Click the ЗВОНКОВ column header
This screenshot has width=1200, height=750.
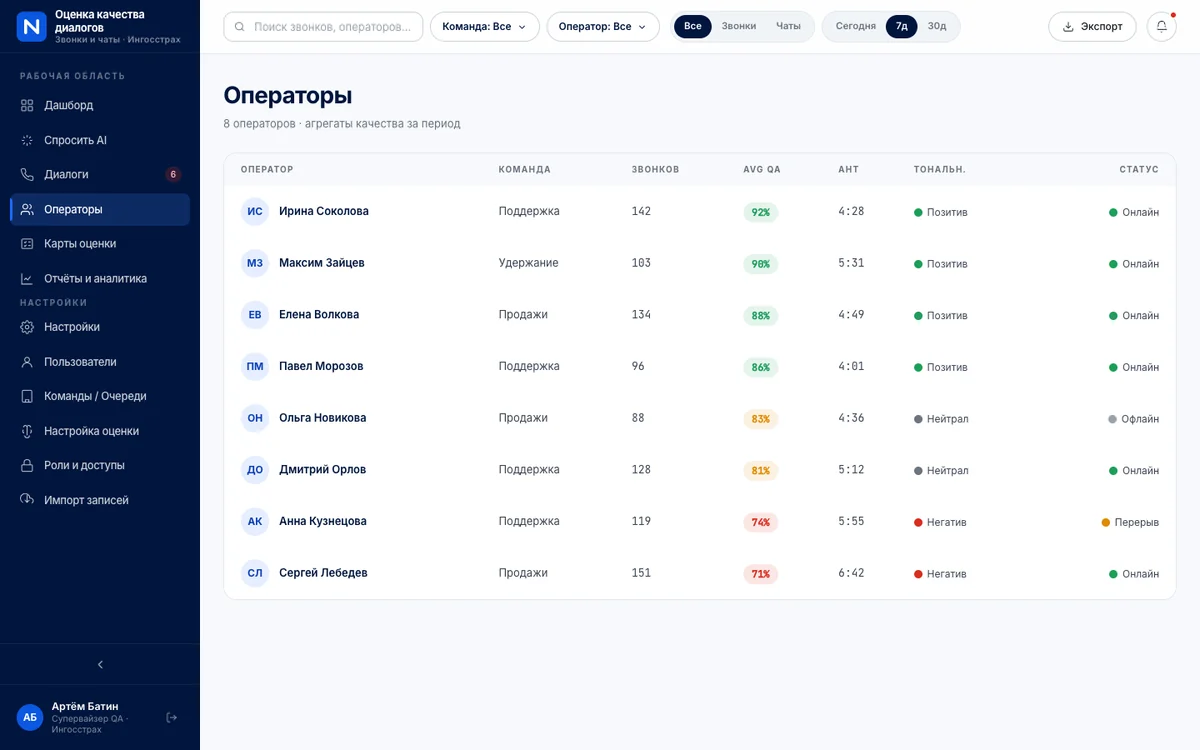pyautogui.click(x=656, y=169)
